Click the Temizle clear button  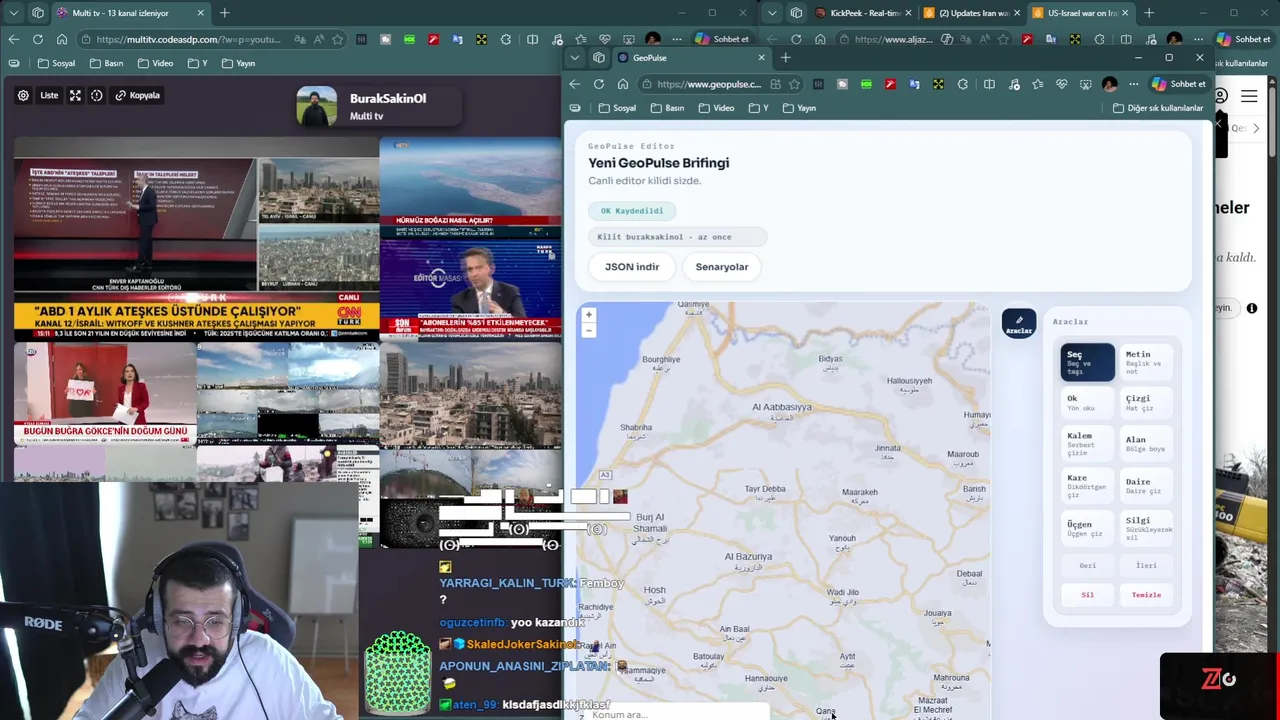pos(1145,595)
